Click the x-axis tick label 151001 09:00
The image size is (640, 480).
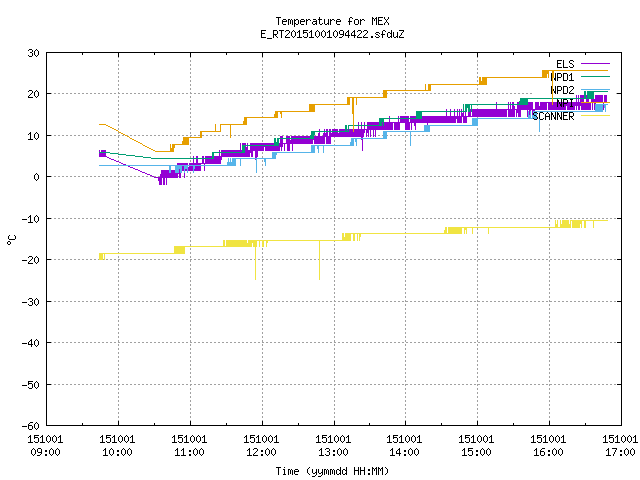(45, 446)
